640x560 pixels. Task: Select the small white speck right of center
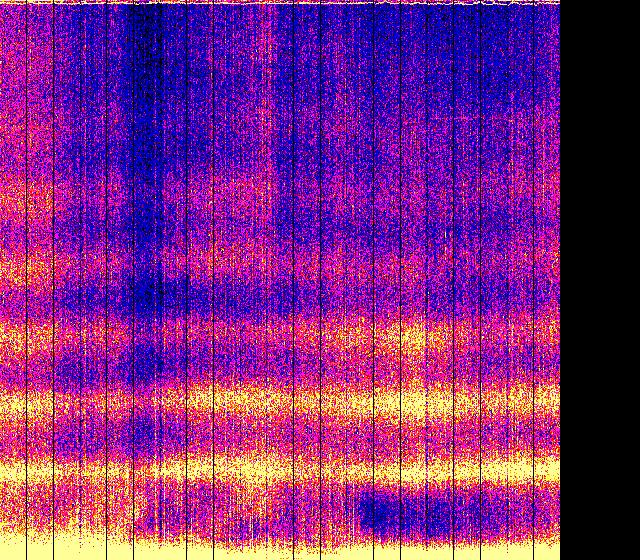tap(446, 235)
